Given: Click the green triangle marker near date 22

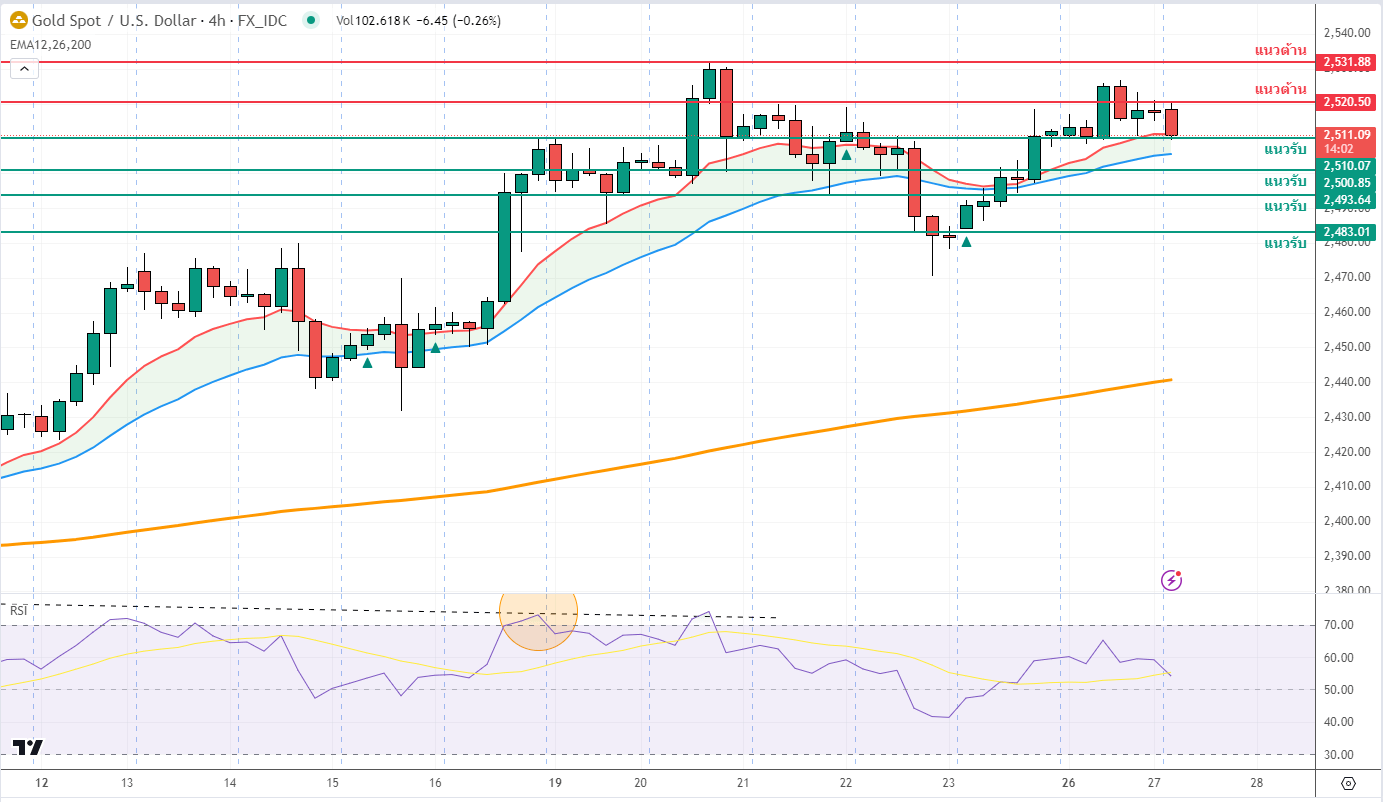Looking at the screenshot, I should pos(846,155).
